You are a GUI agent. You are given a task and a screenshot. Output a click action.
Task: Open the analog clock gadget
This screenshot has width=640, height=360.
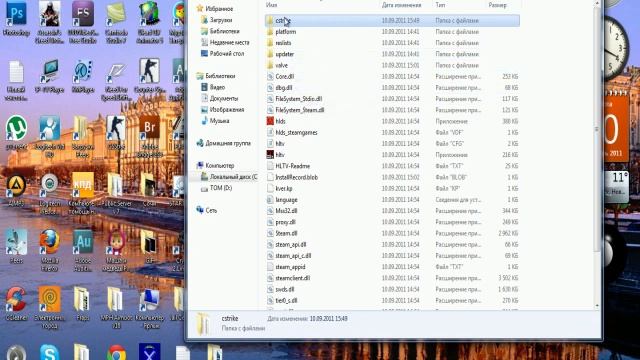(616, 48)
